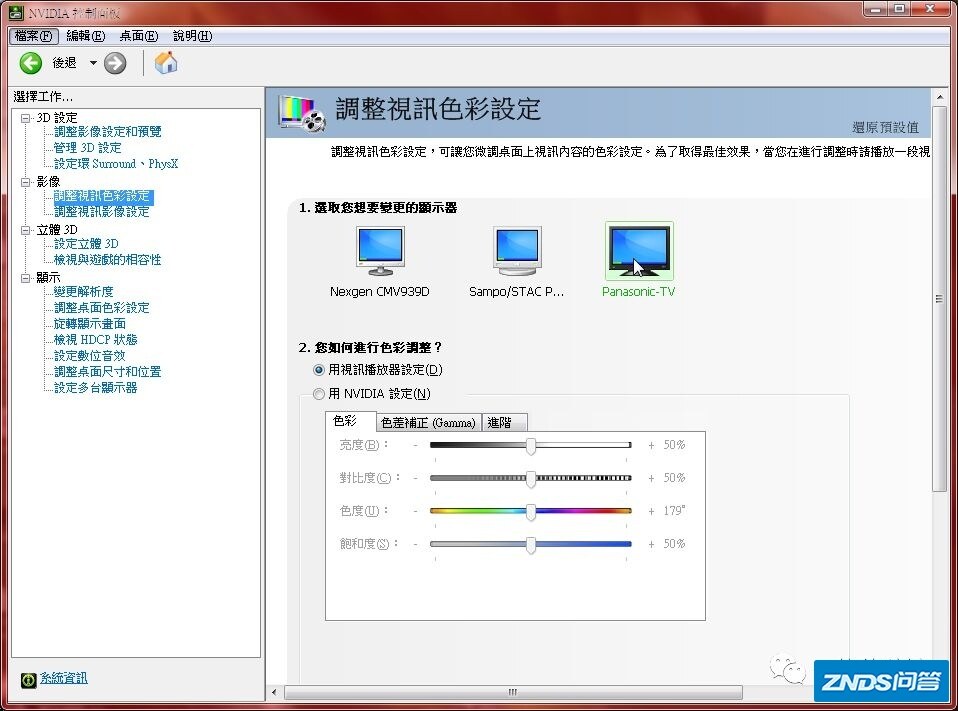Click the horizontal scrollbar left arrow
The image size is (958, 711).
coord(274,692)
